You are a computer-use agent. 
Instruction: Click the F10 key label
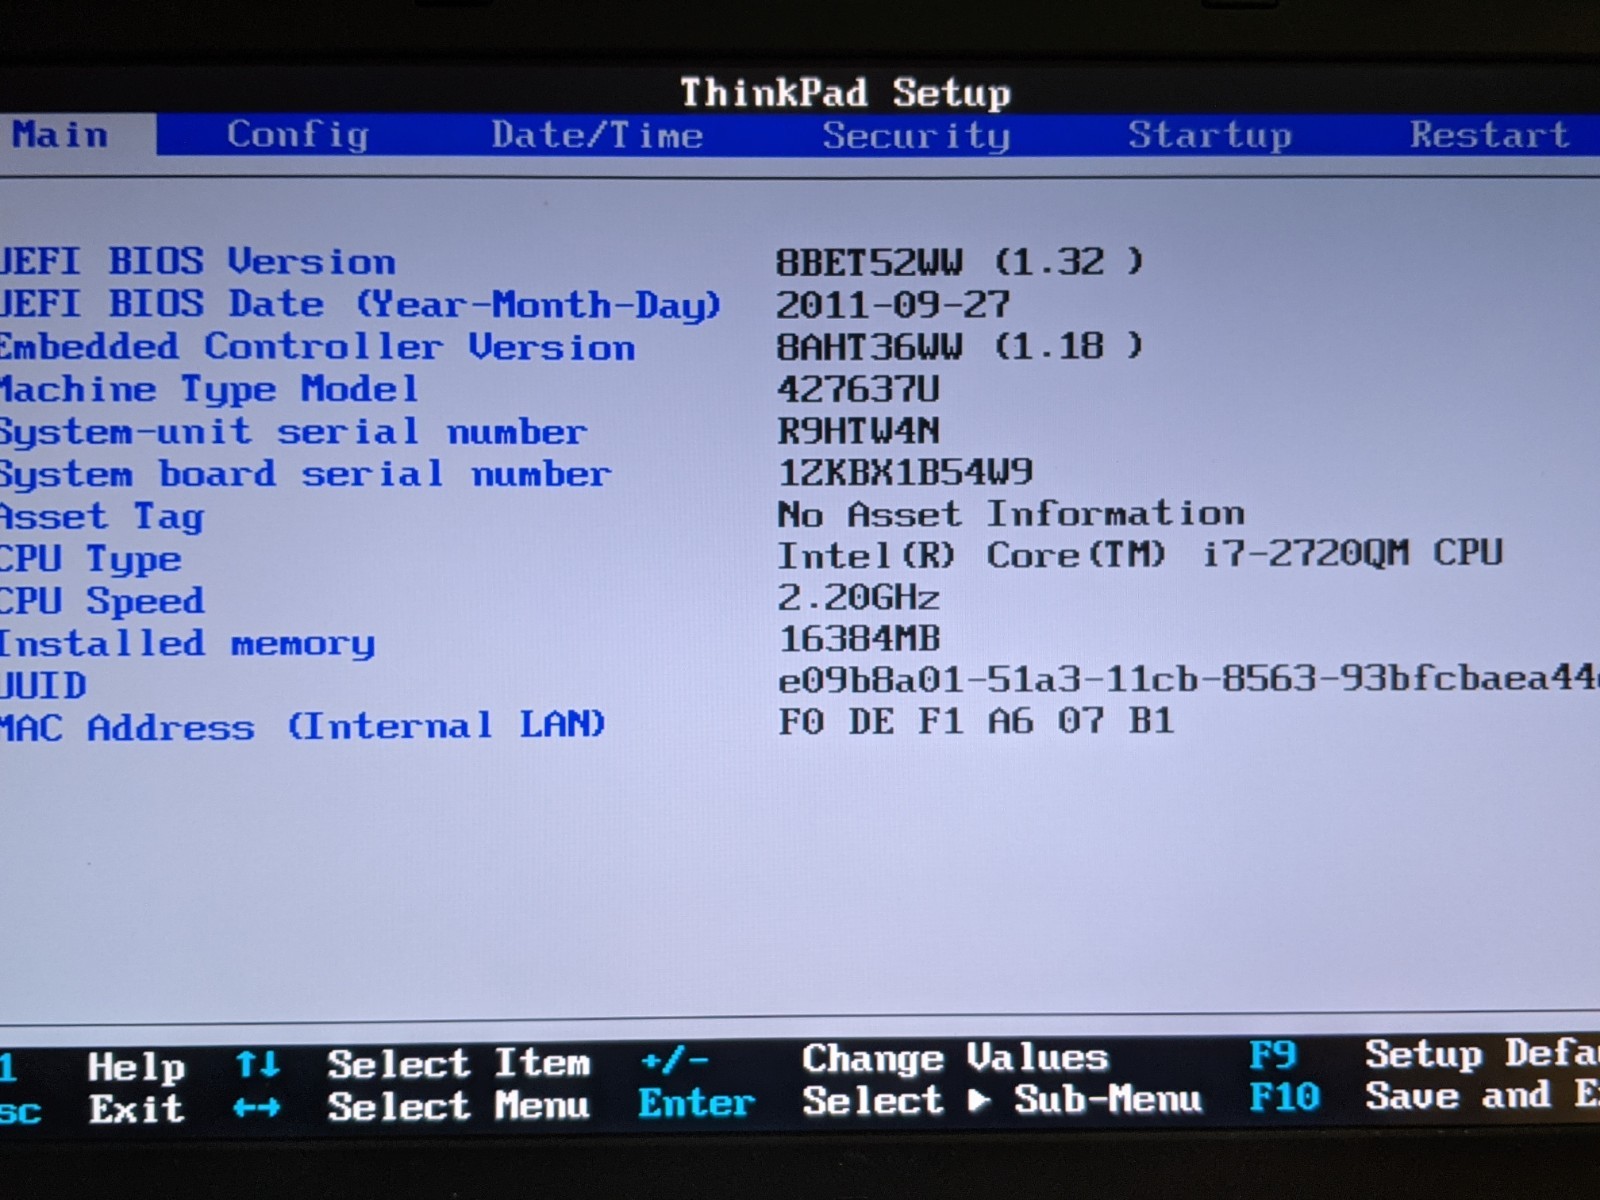coord(1285,1097)
